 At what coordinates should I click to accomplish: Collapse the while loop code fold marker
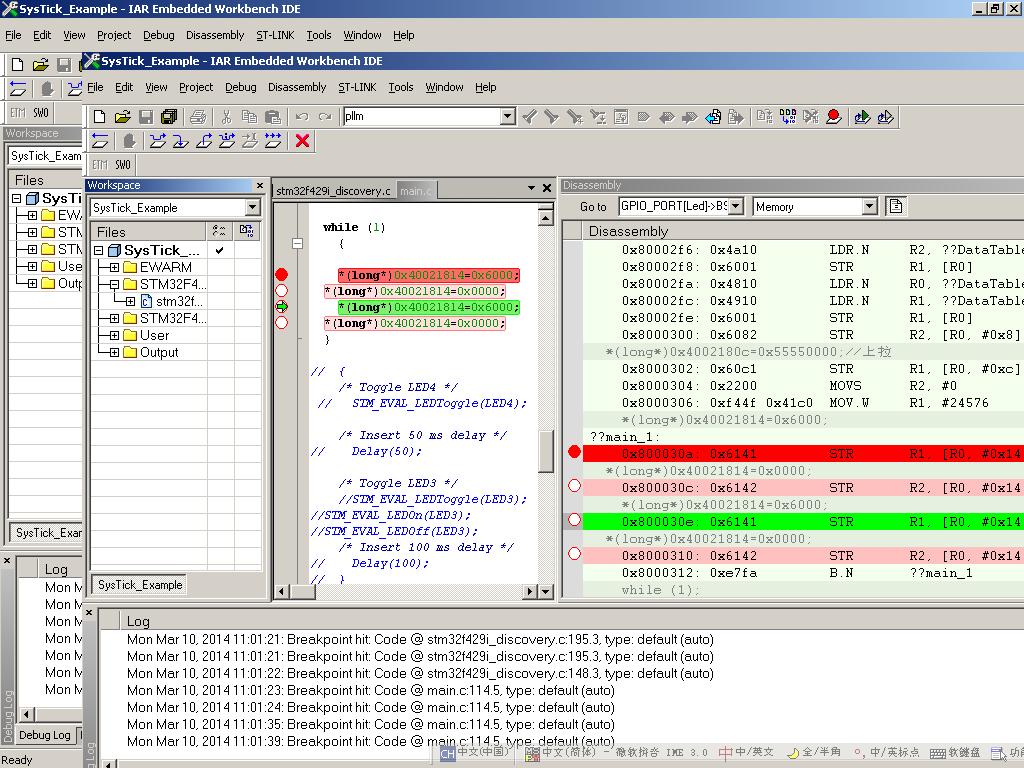click(x=297, y=244)
